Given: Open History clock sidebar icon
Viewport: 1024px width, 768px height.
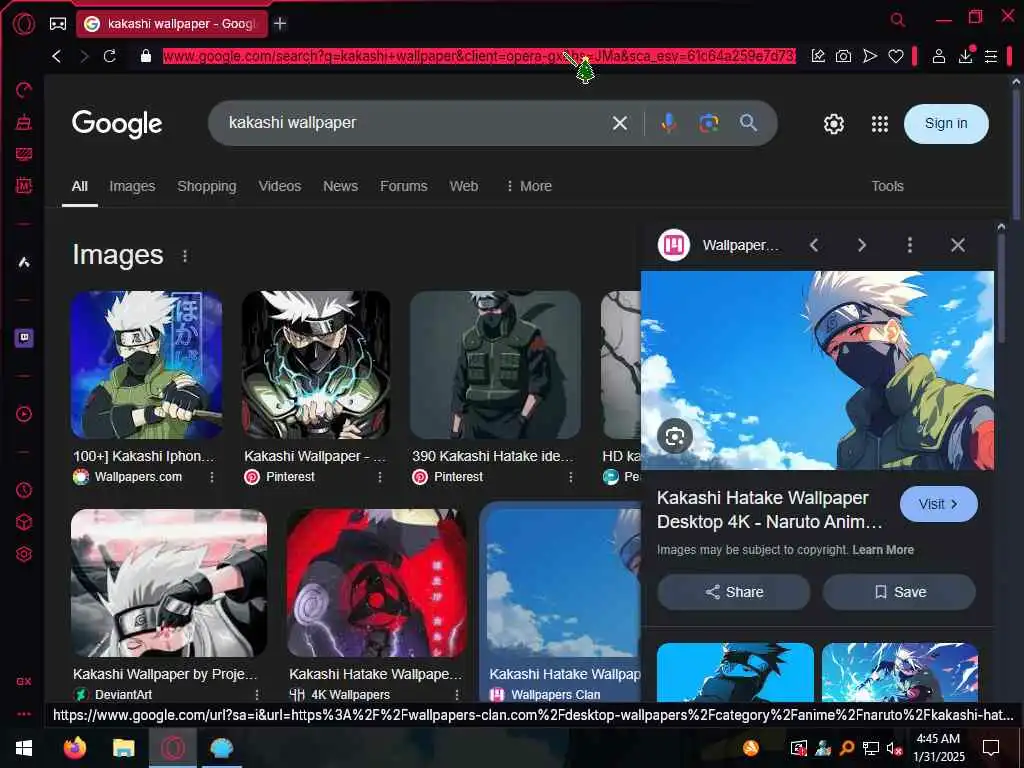Looking at the screenshot, I should [24, 490].
